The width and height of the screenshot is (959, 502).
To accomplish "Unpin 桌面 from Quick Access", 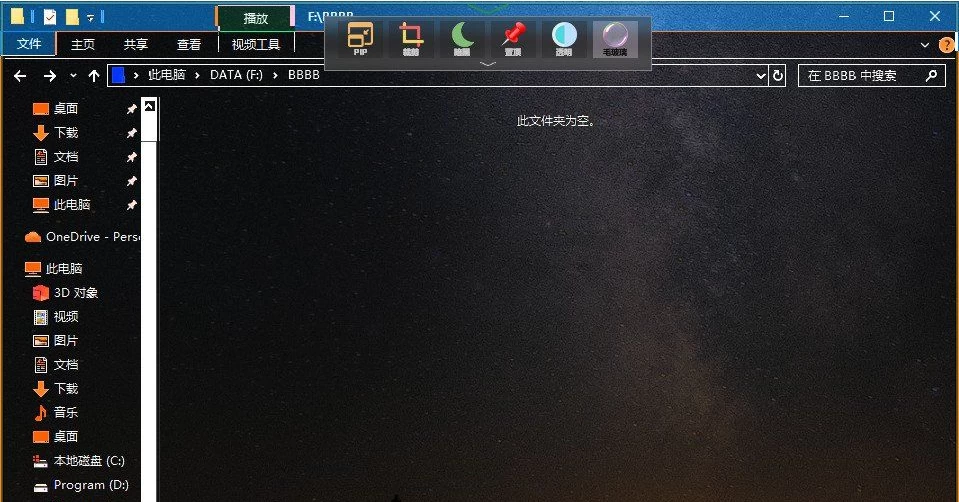I will tap(131, 109).
